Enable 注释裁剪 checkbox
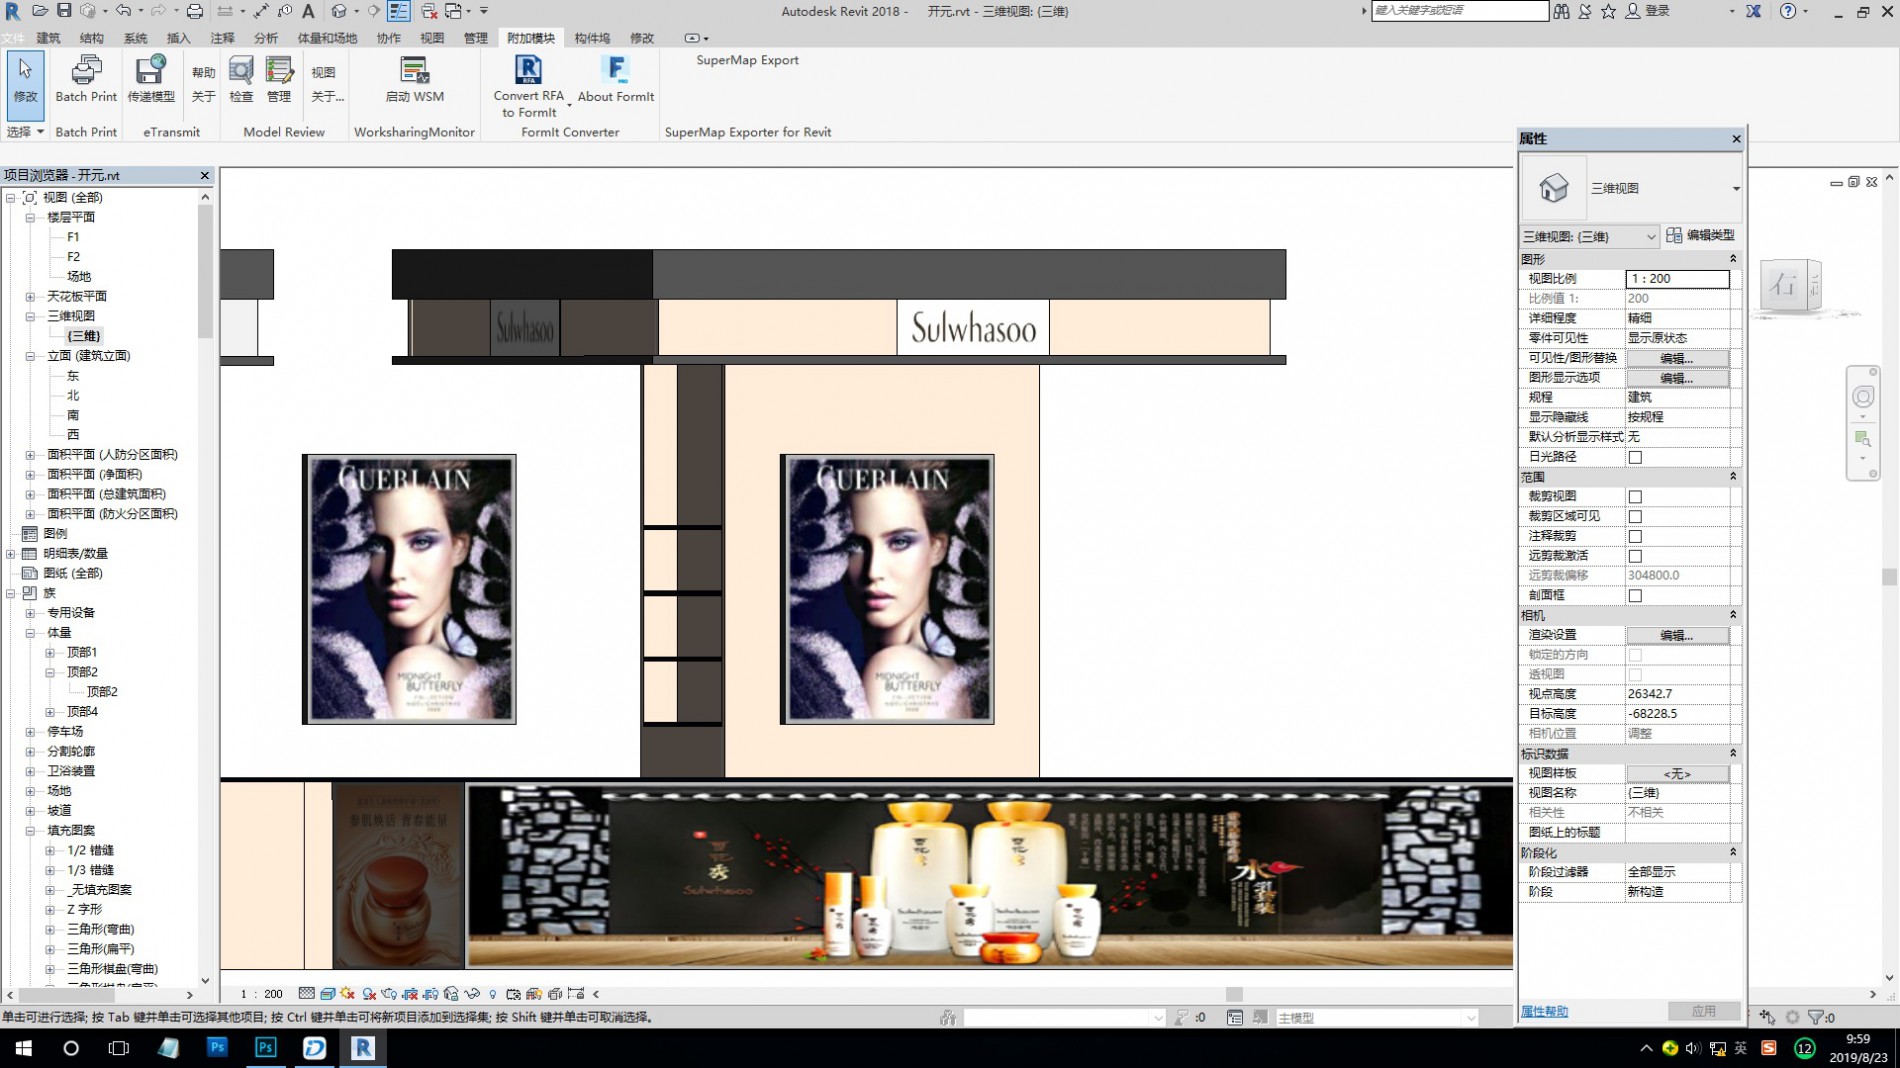Screen dimensions: 1900x1068 click(x=1635, y=536)
